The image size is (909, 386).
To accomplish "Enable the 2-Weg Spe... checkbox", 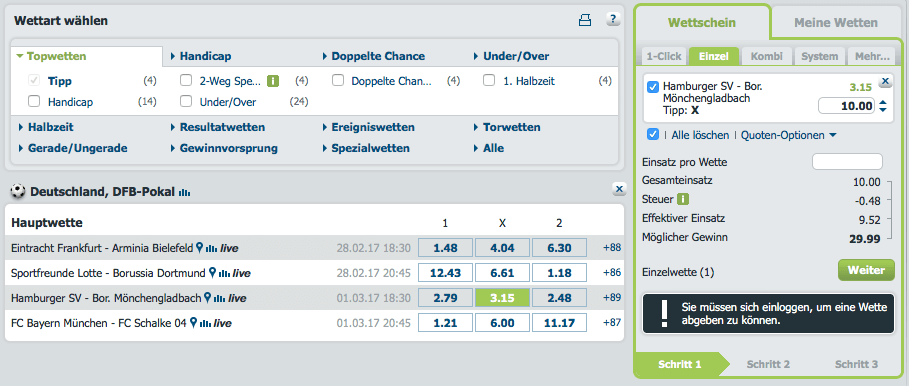I will [186, 81].
